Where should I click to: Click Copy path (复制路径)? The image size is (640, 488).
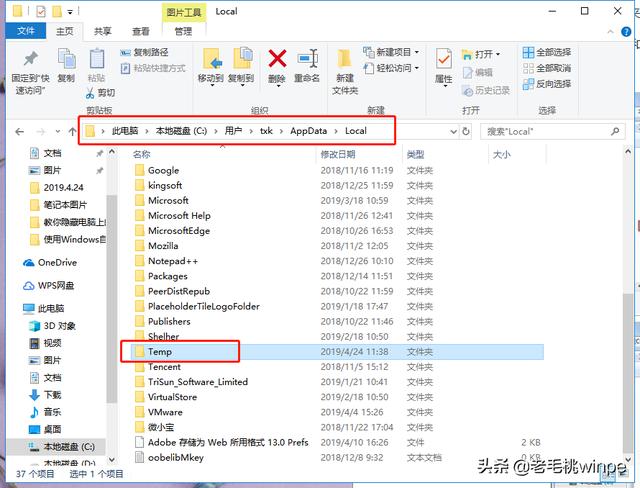pos(144,52)
